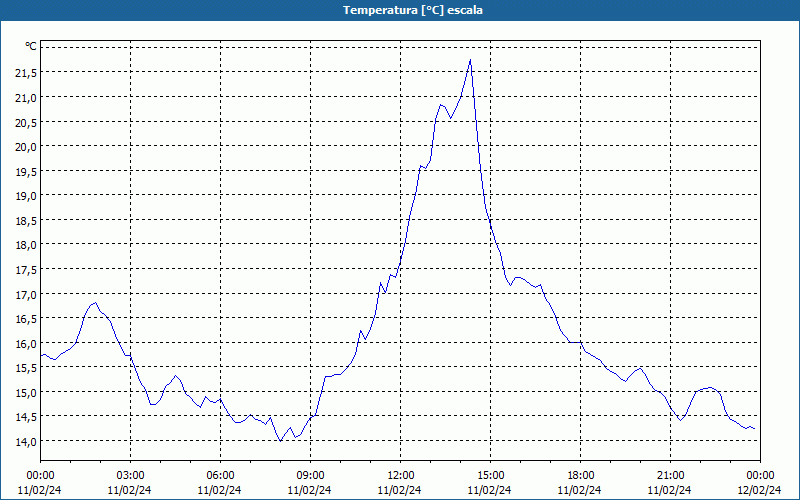Select the 15:00 time axis label

coord(491,475)
